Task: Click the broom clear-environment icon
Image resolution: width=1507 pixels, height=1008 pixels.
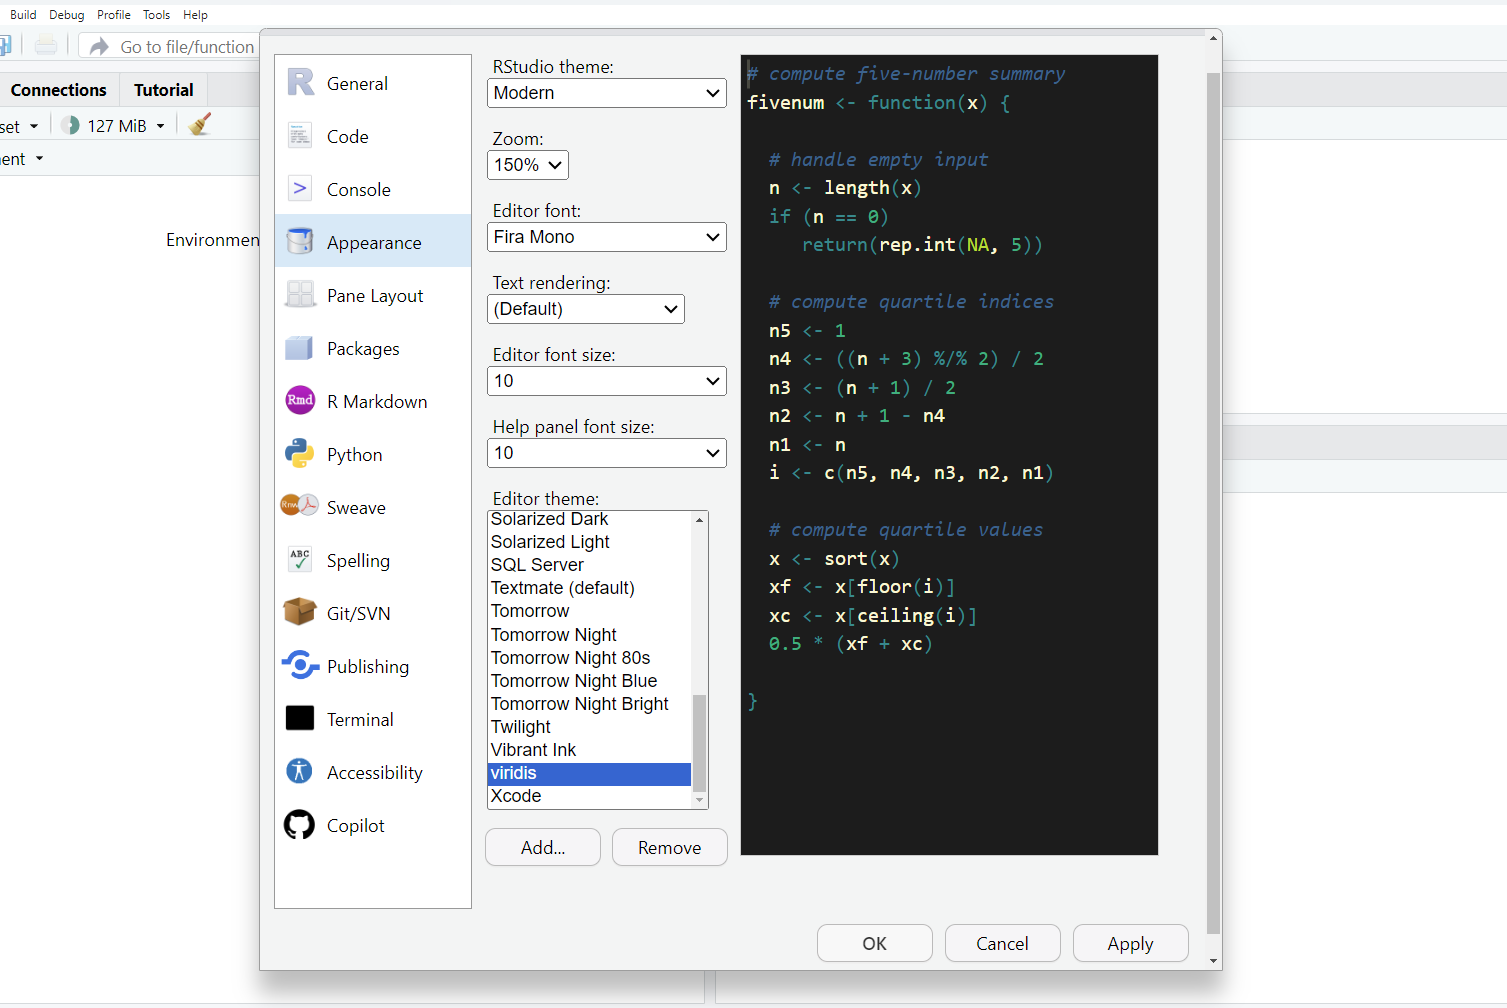Action: click(200, 125)
